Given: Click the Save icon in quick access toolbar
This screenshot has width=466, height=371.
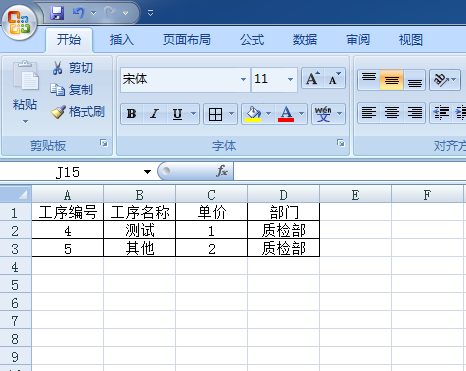Looking at the screenshot, I should [57, 13].
